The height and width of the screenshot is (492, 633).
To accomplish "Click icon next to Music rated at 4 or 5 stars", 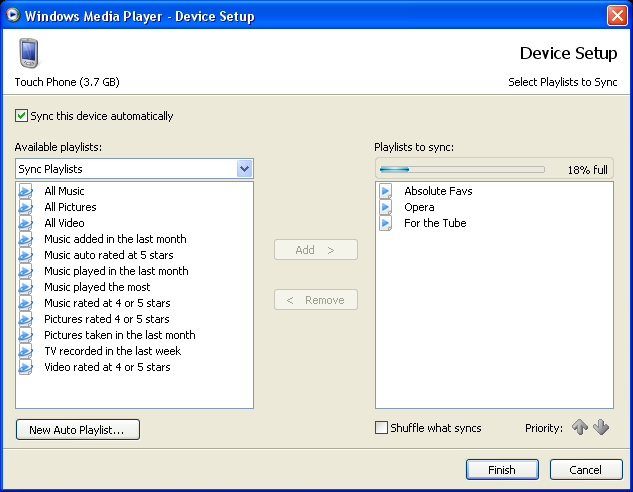I will (x=25, y=303).
